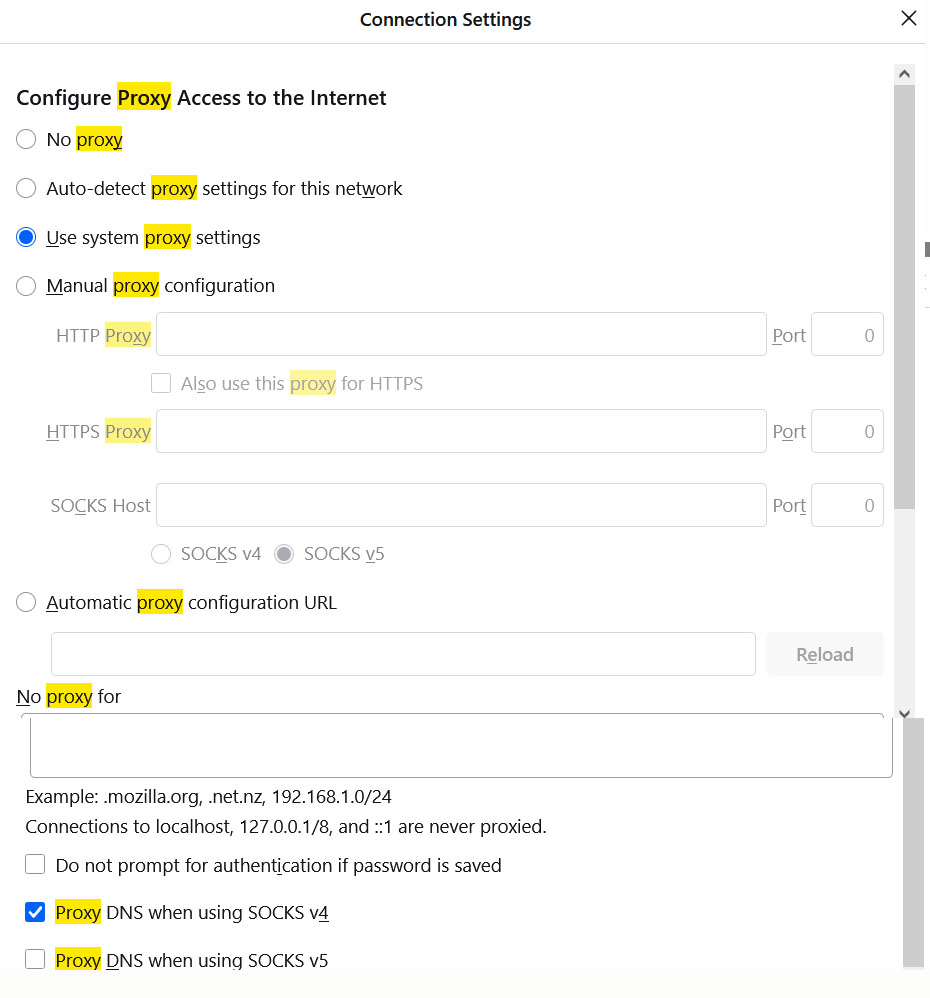Check Also use this proxy for HTTPS
Viewport: 930px width, 998px height.
(x=161, y=383)
